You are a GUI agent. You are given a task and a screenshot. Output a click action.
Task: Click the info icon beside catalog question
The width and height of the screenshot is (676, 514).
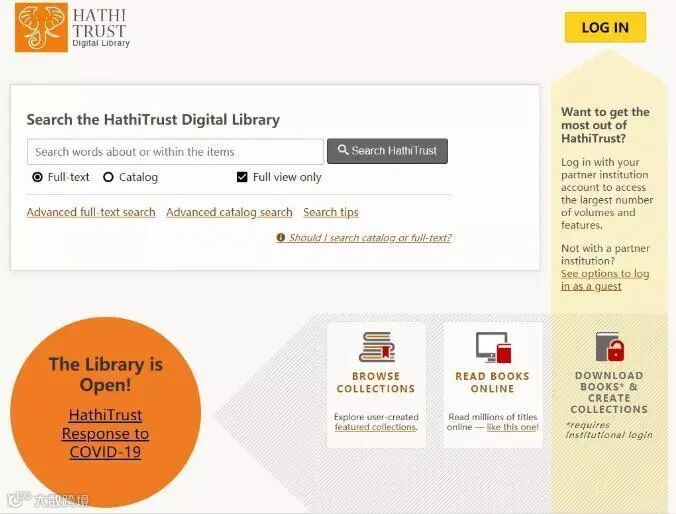coord(281,238)
